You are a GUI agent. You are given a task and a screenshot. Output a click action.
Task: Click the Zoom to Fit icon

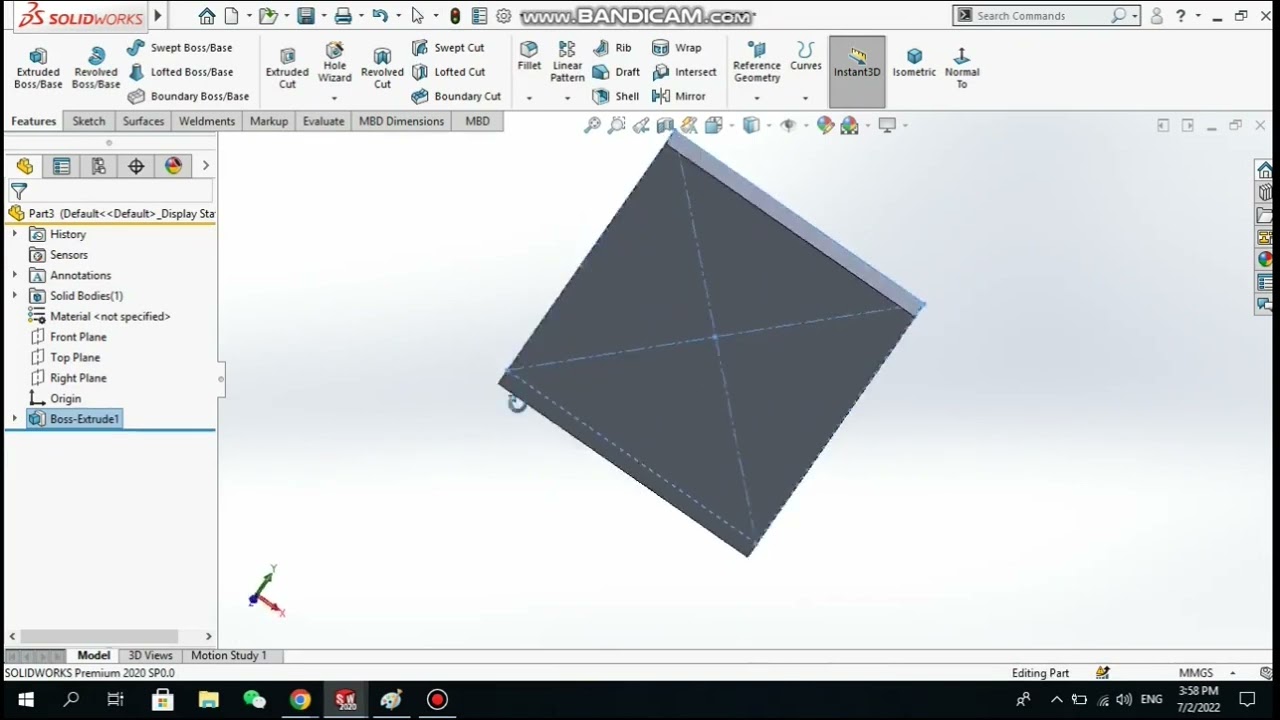click(592, 125)
